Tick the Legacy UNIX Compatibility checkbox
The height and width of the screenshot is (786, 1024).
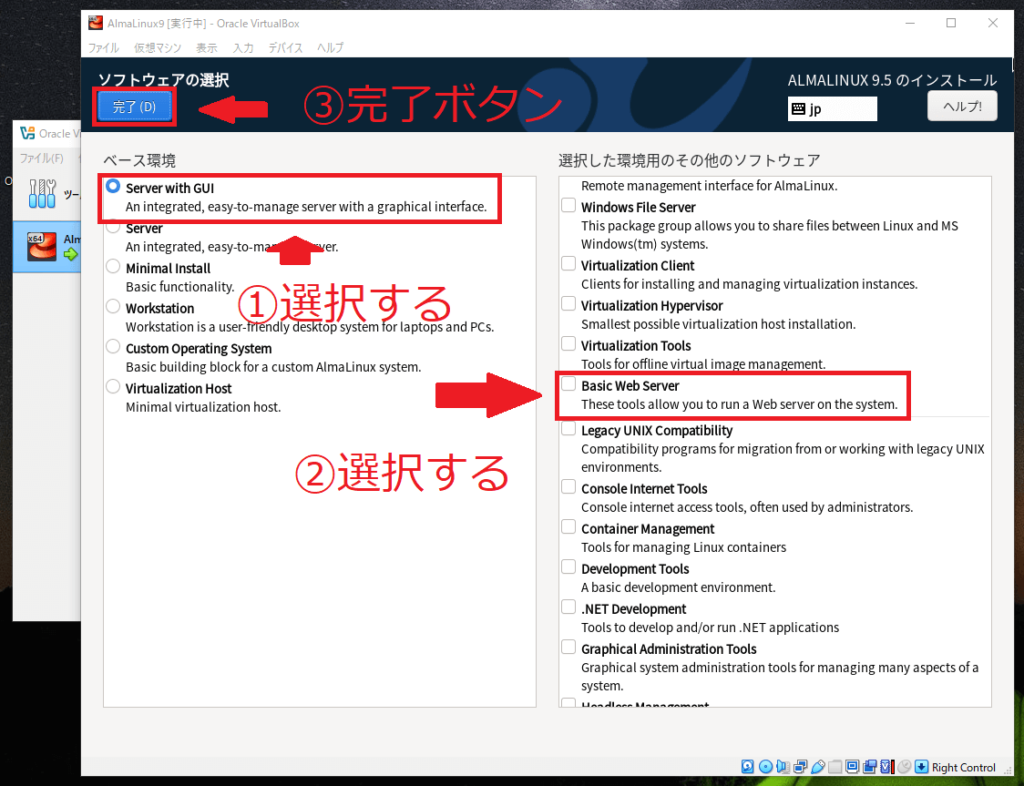tap(569, 429)
